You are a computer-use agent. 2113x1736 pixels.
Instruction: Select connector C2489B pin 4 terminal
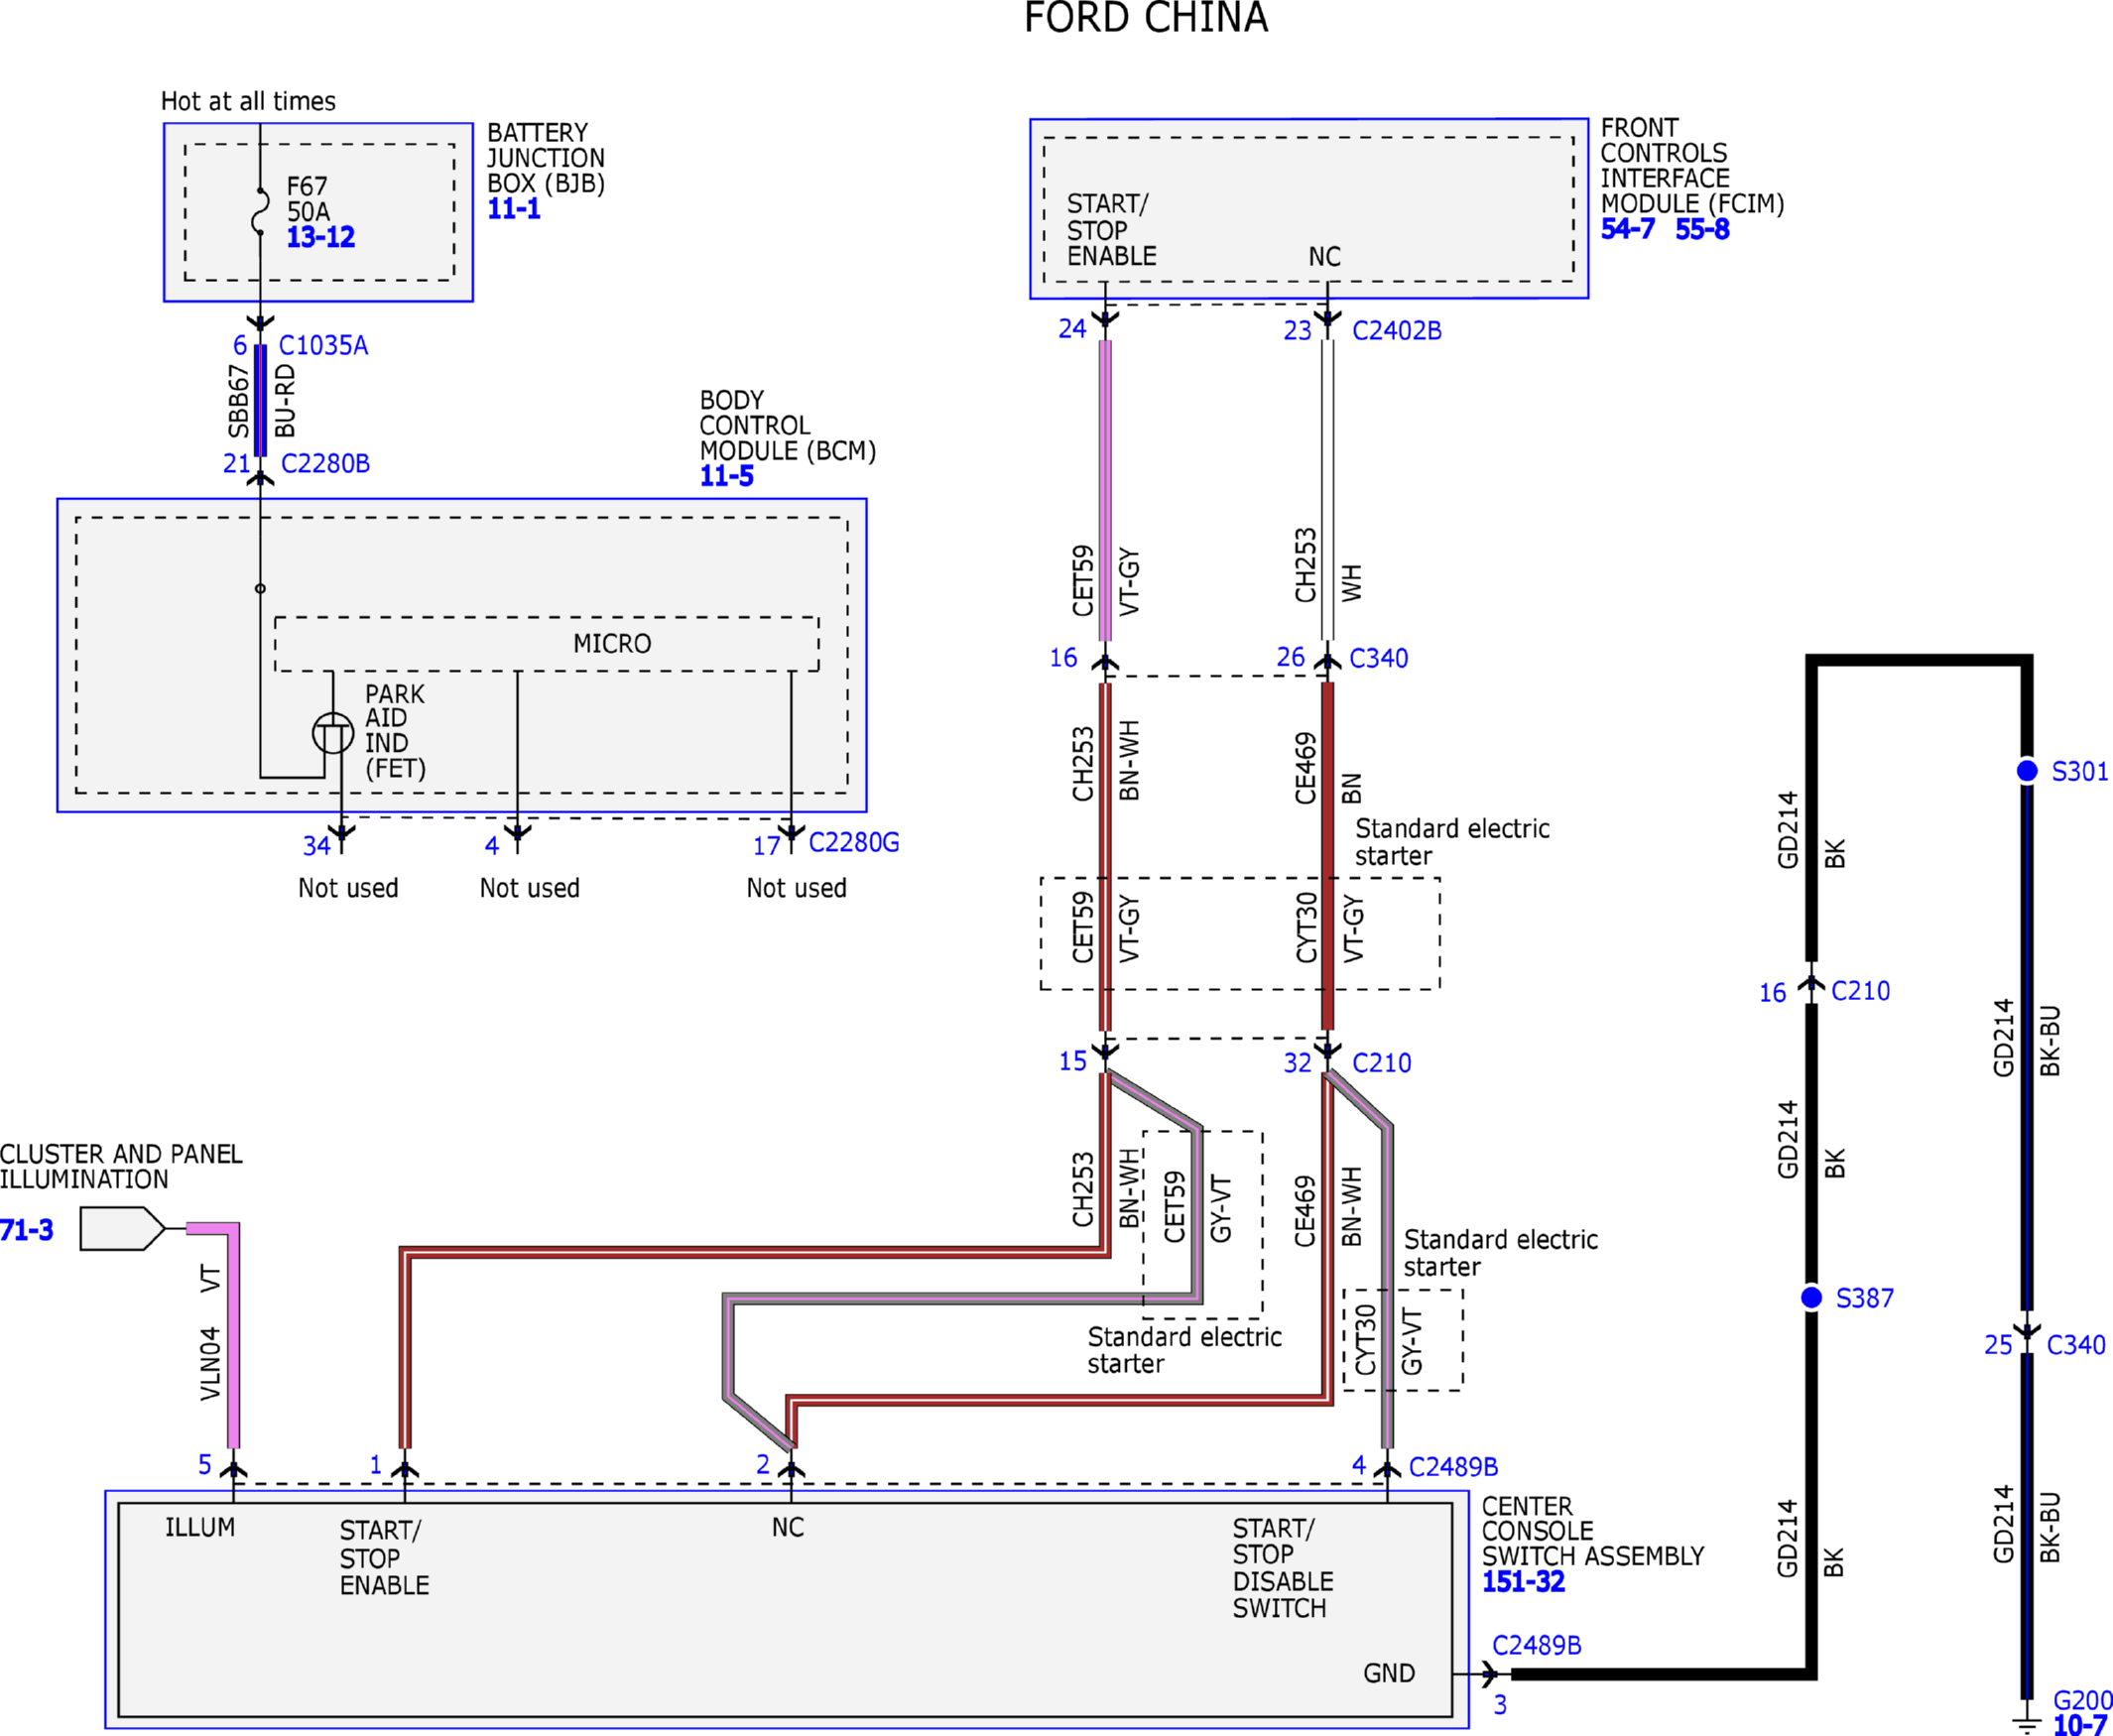[1387, 1469]
